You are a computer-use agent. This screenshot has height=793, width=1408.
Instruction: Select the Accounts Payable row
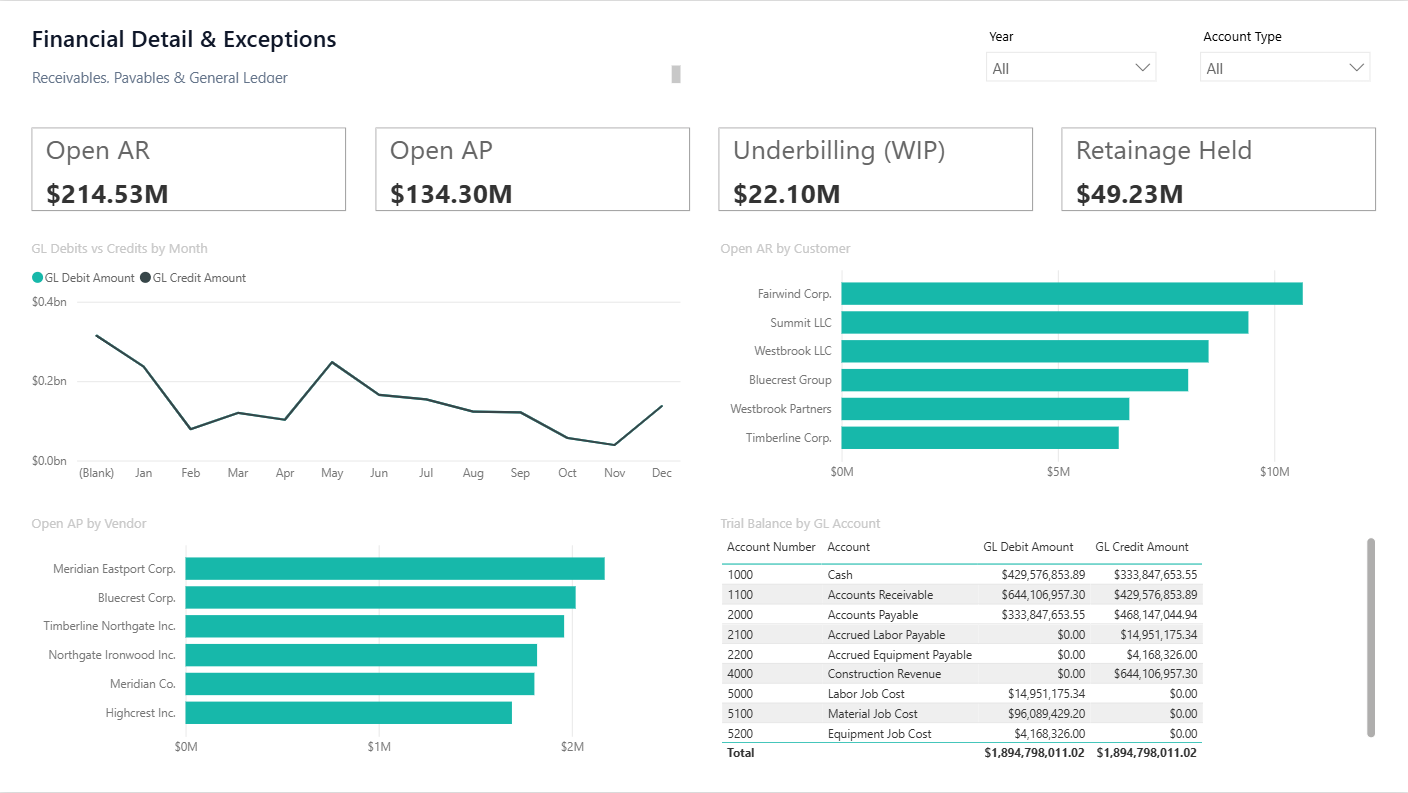tap(962, 615)
